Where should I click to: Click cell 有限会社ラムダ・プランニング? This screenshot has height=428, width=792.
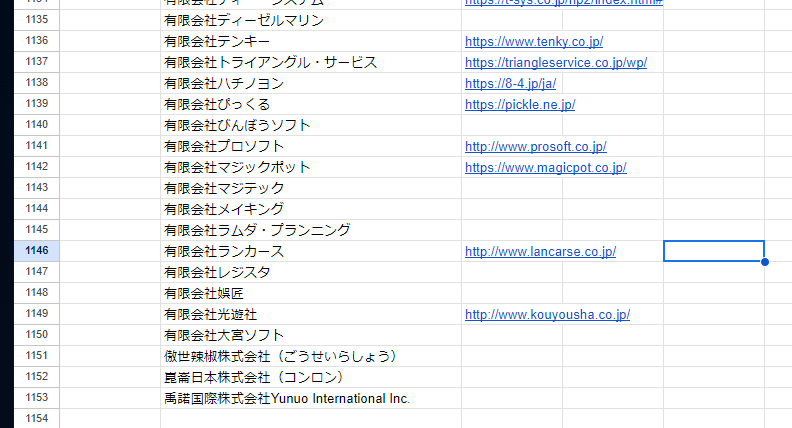pyautogui.click(x=311, y=230)
